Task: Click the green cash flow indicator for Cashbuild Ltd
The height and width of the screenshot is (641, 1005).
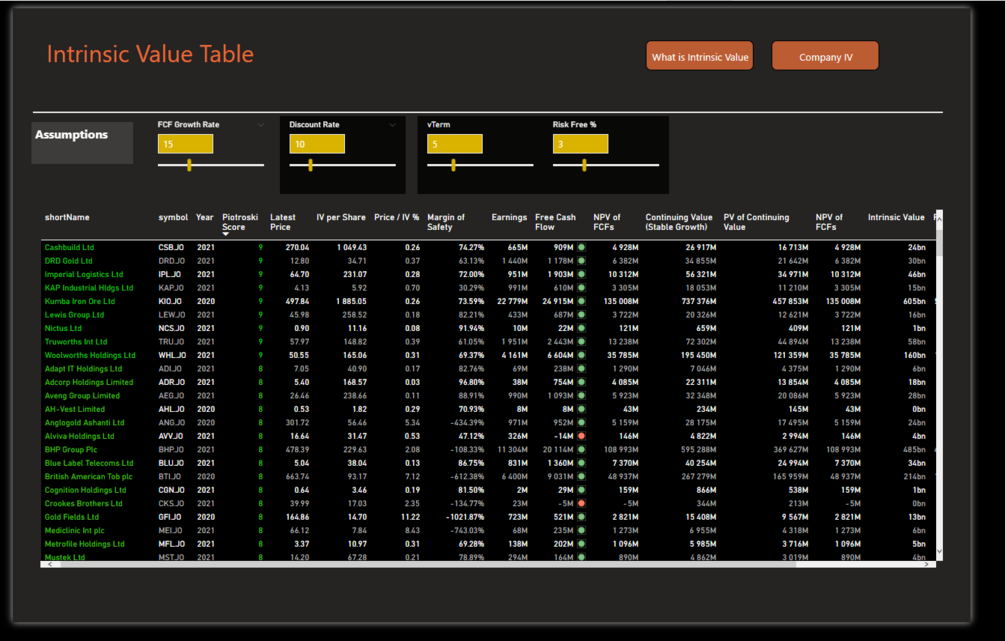Action: [581, 247]
